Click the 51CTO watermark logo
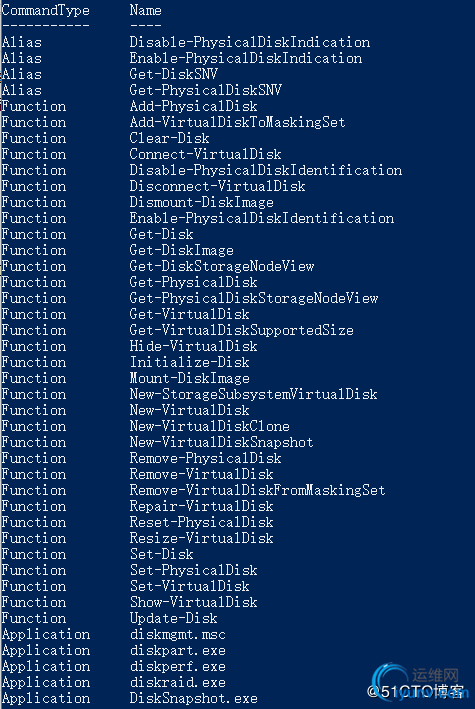This screenshot has height=709, width=475. pos(415,692)
